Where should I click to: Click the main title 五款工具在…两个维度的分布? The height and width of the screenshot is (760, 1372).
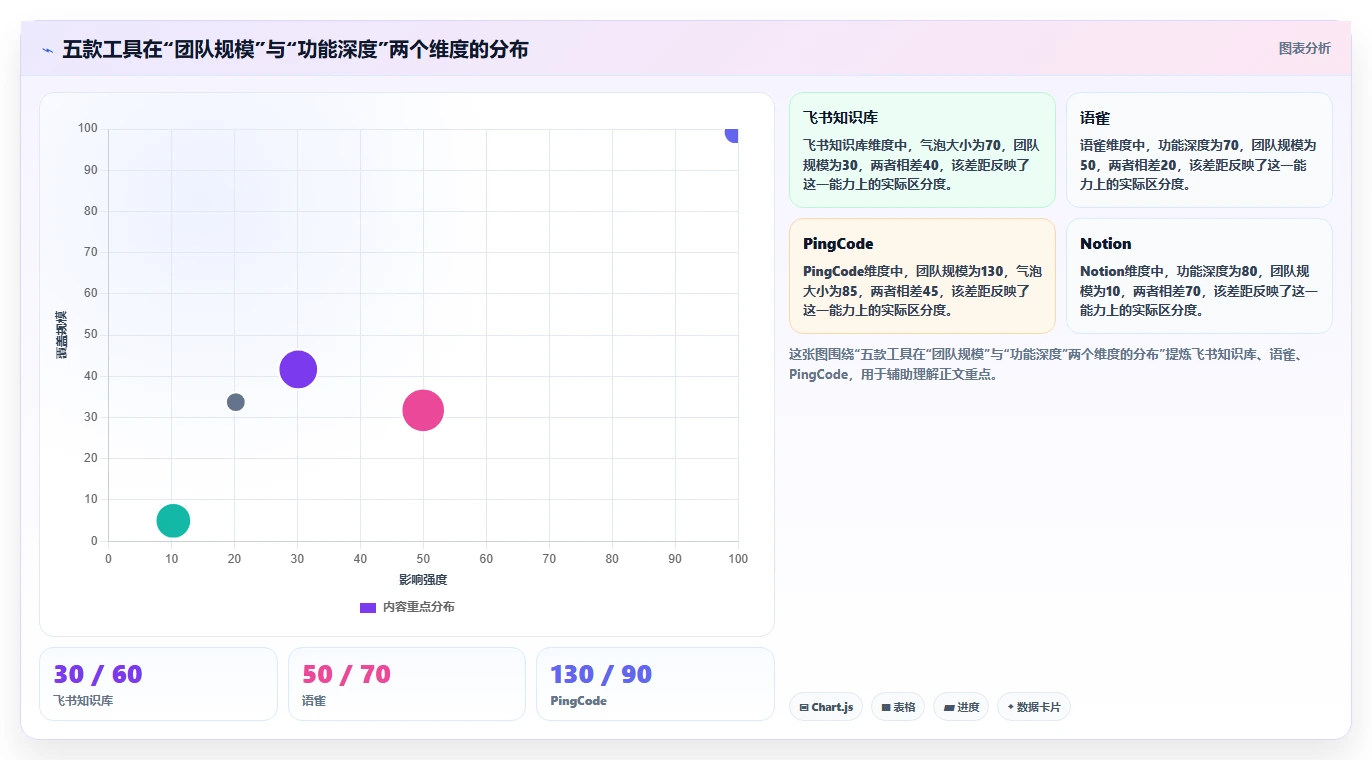tap(295, 49)
